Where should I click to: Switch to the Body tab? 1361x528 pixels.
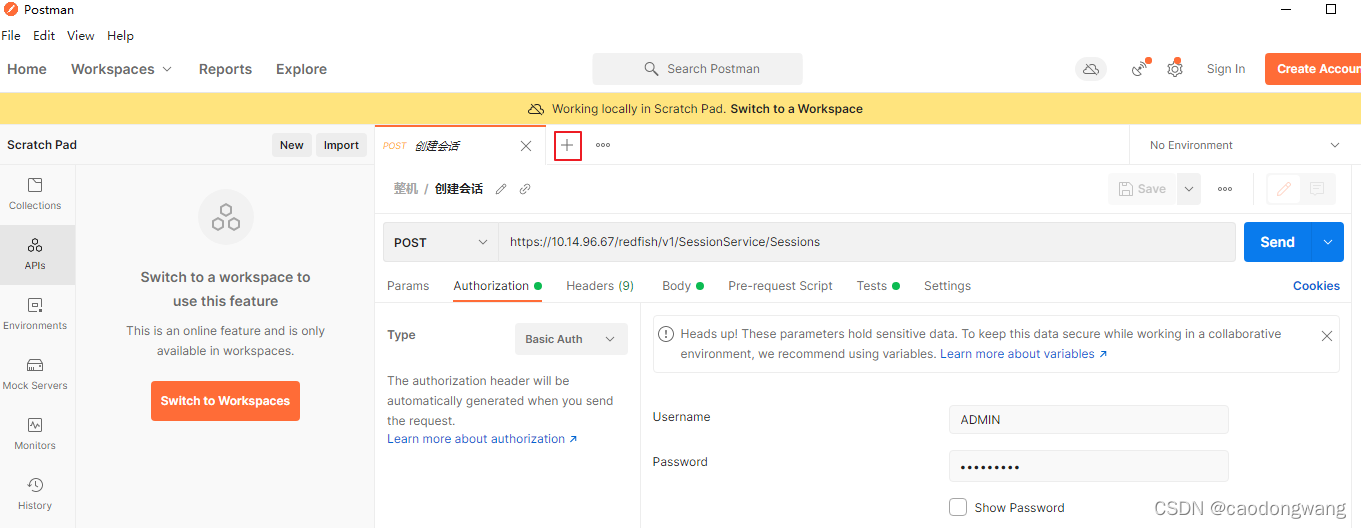click(683, 285)
